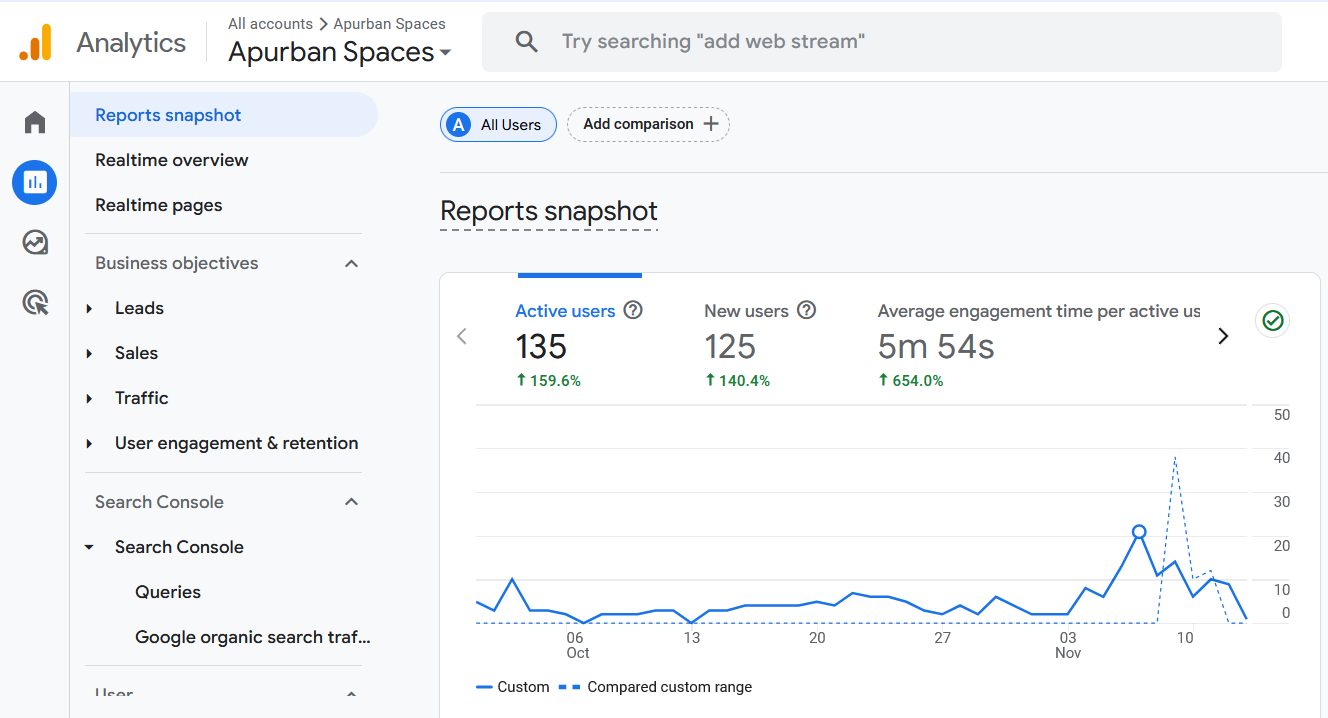The image size is (1328, 718).
Task: Select Realtime overview in the report menu
Action: [171, 160]
